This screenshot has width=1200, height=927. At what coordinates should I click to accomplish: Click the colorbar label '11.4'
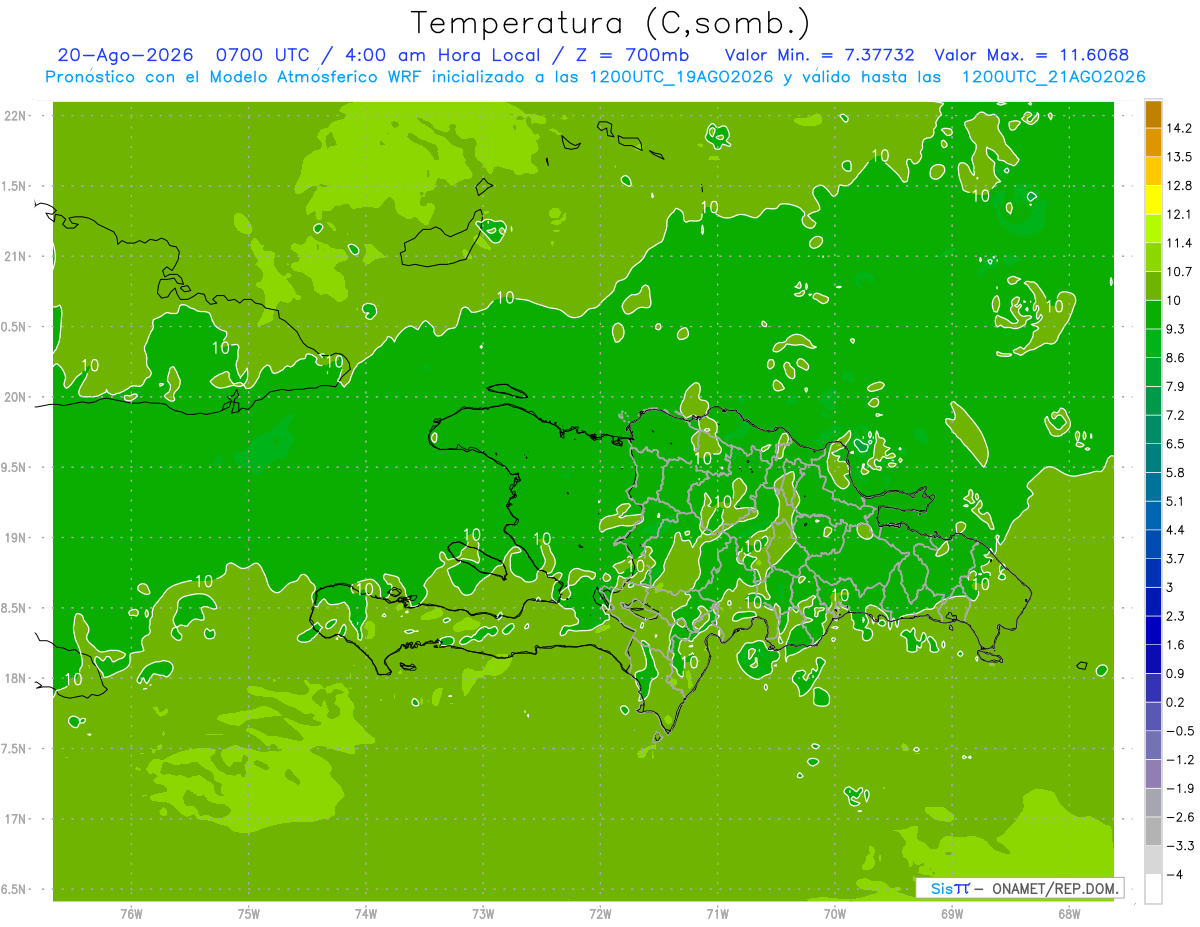1180,243
